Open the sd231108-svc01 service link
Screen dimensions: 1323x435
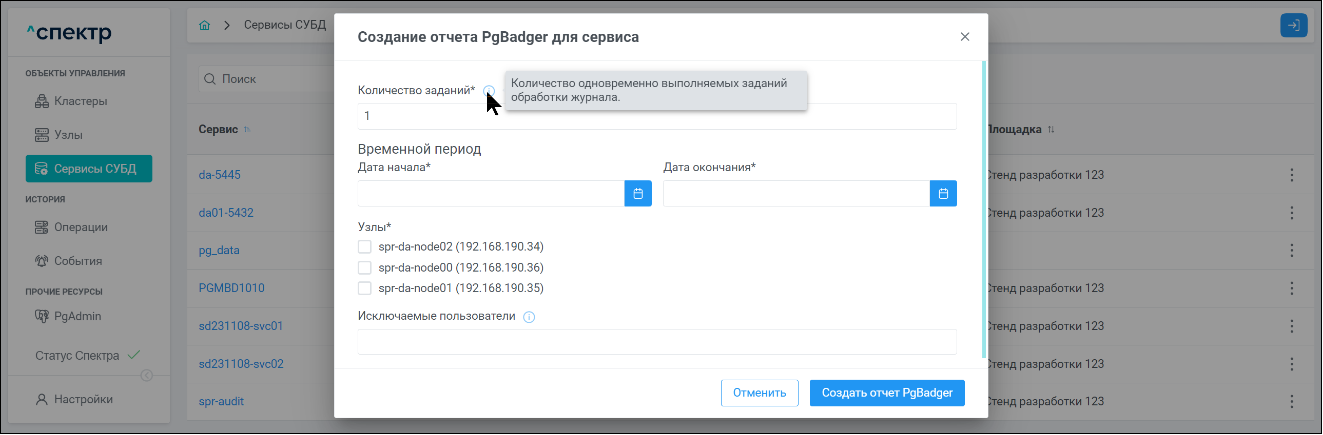(x=241, y=326)
